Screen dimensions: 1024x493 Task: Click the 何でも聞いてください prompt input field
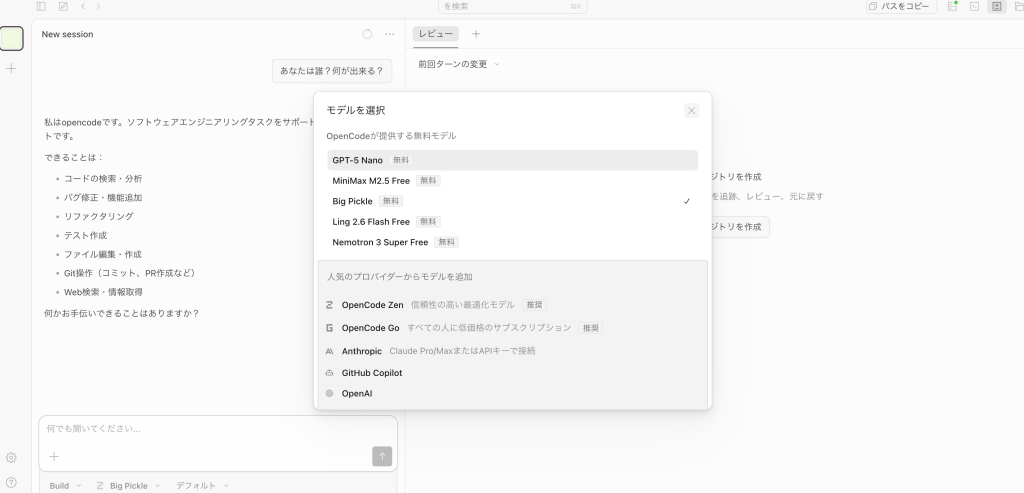coord(200,429)
